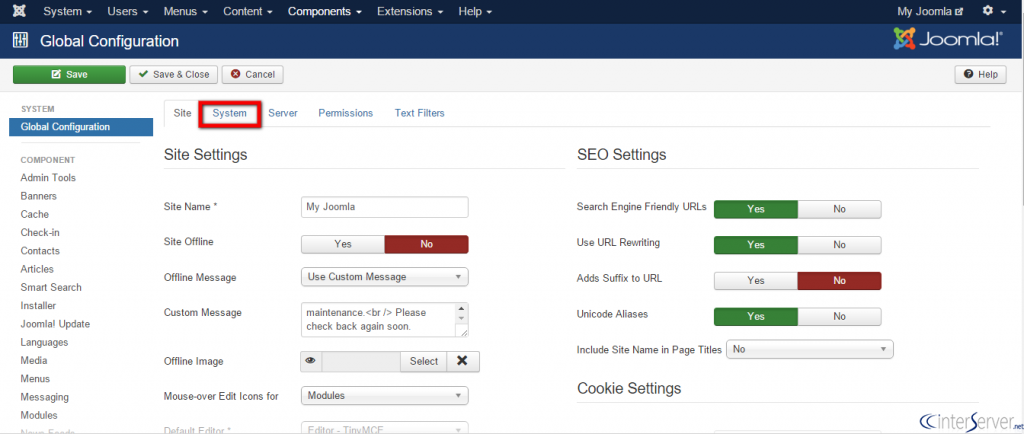The image size is (1024, 434).
Task: Click the Global Configuration equalizer icon
Action: [x=20, y=41]
